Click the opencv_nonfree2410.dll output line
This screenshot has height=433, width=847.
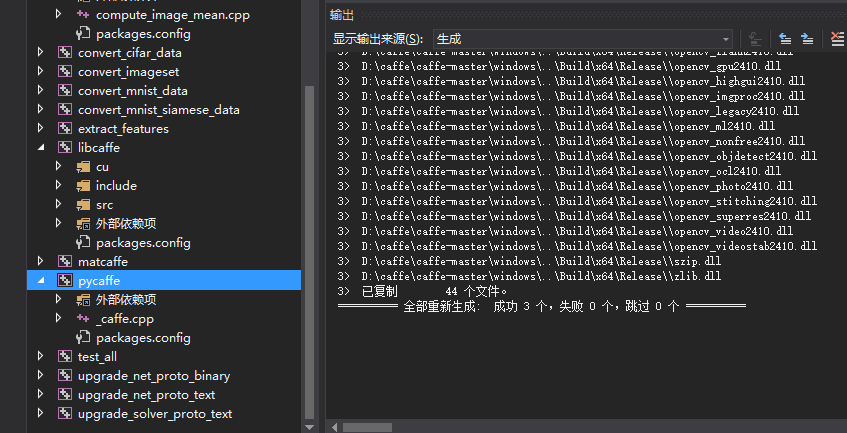(571, 141)
